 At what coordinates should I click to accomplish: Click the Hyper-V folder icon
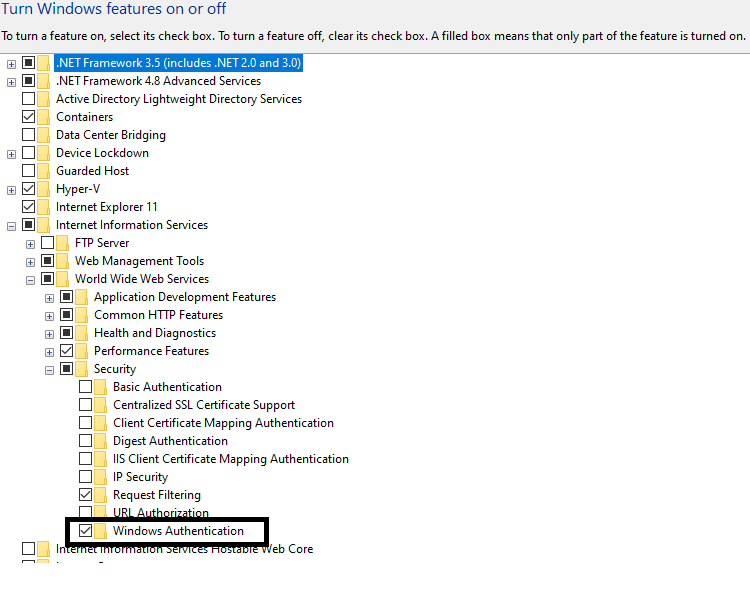tap(44, 189)
